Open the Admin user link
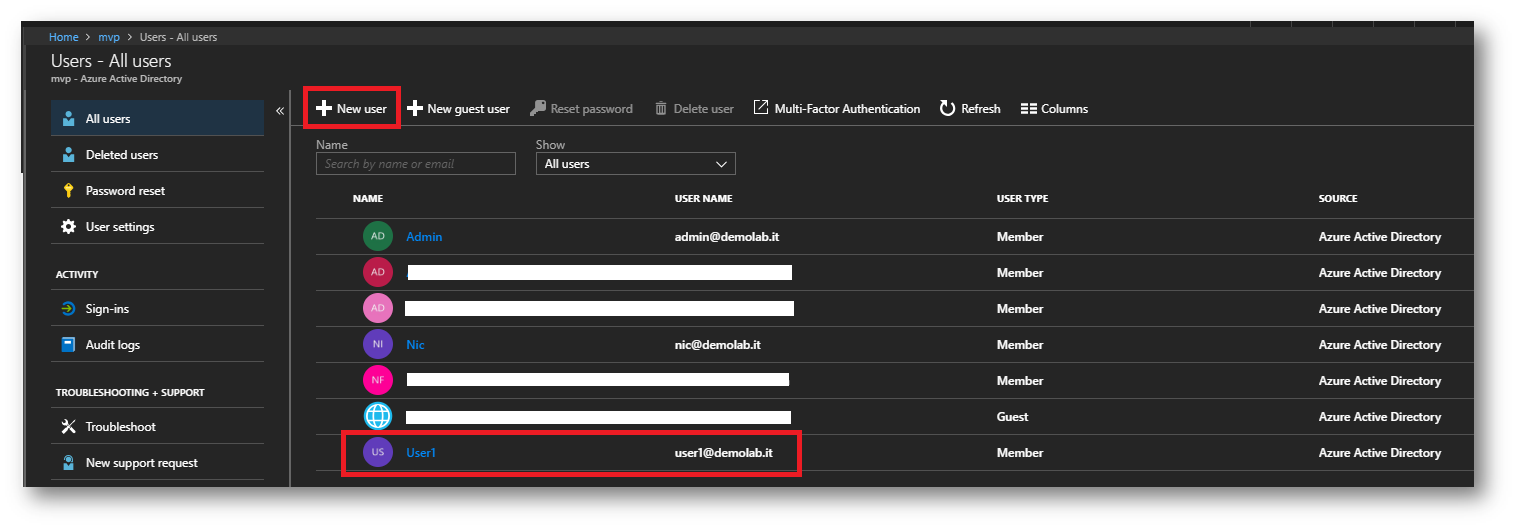Viewport: 1516px width, 529px height. 424,237
